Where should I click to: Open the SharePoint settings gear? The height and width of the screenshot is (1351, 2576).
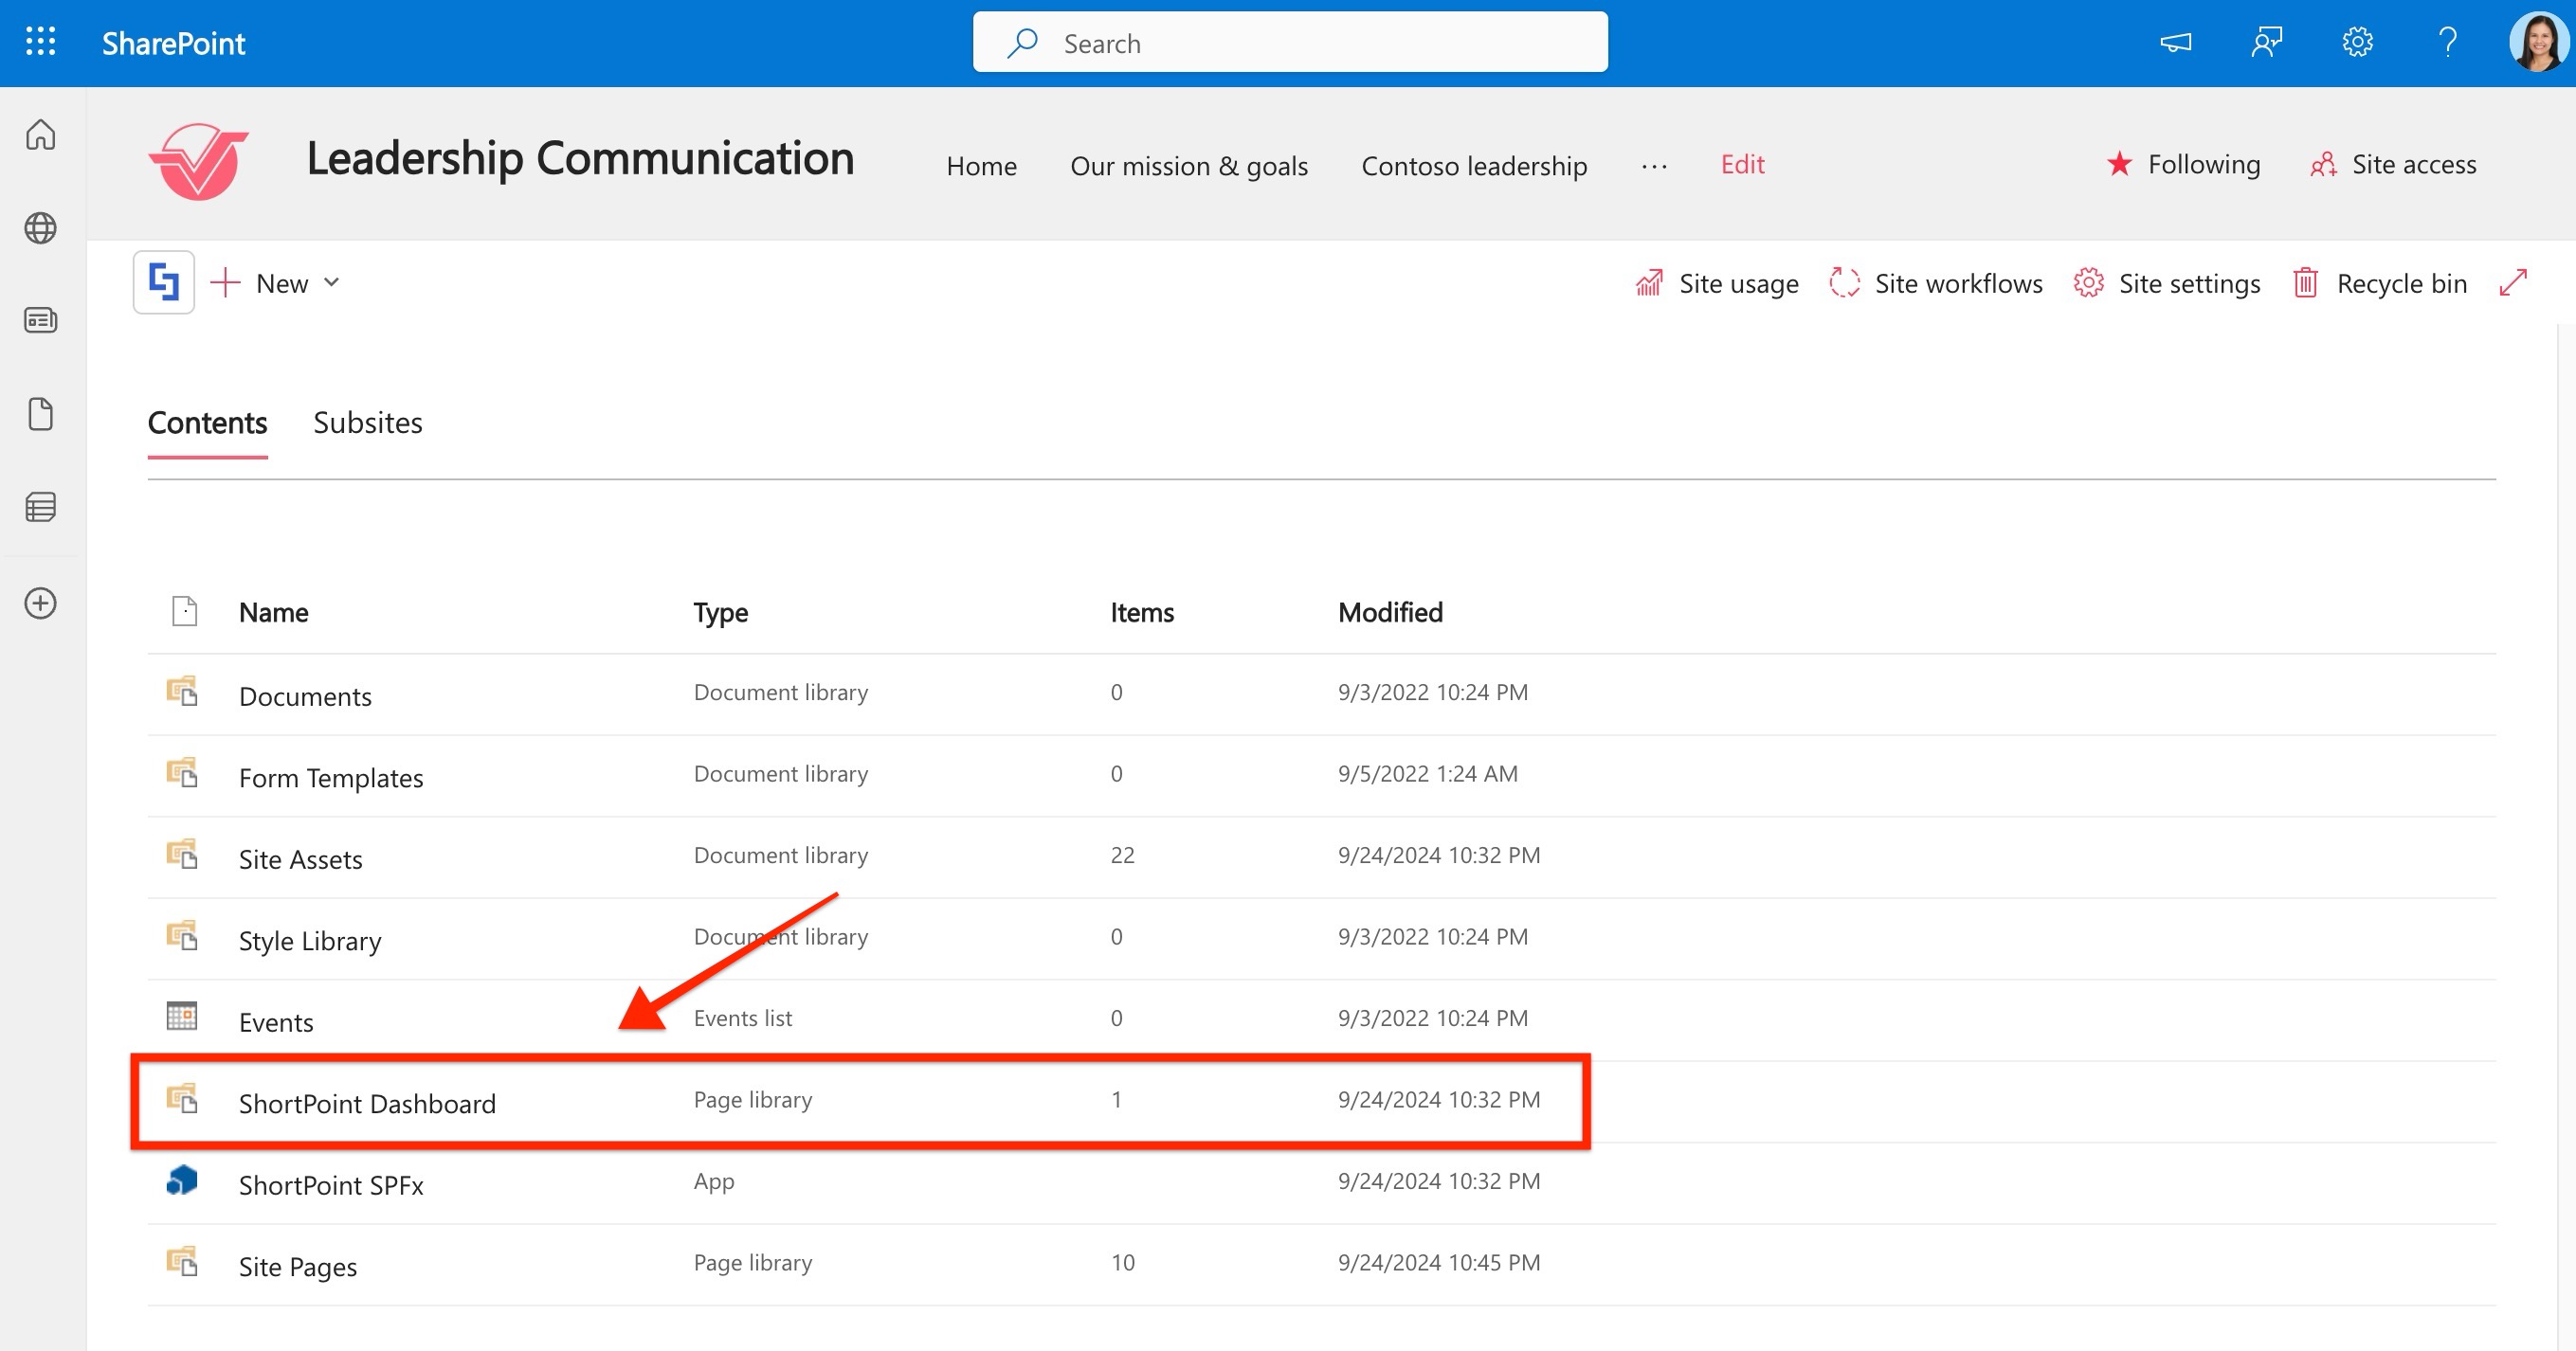2357,42
